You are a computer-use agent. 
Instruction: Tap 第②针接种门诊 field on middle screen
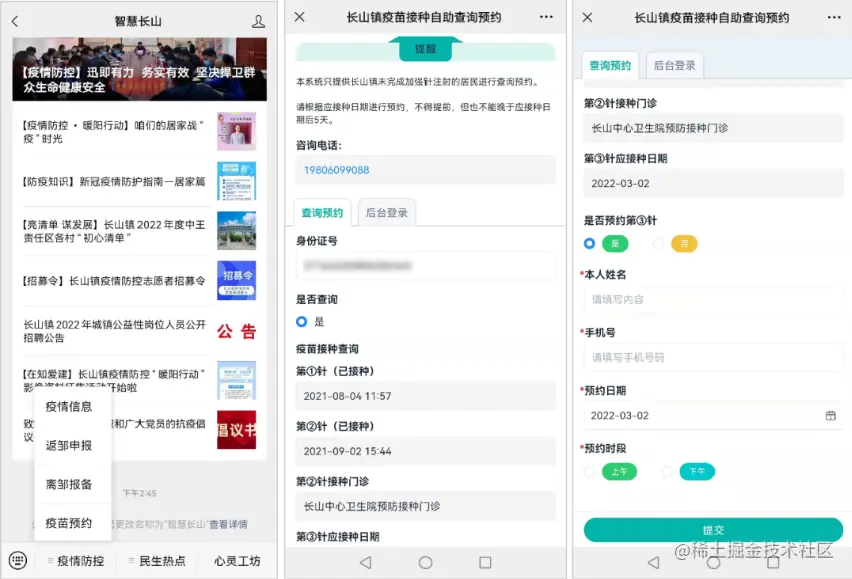point(425,506)
